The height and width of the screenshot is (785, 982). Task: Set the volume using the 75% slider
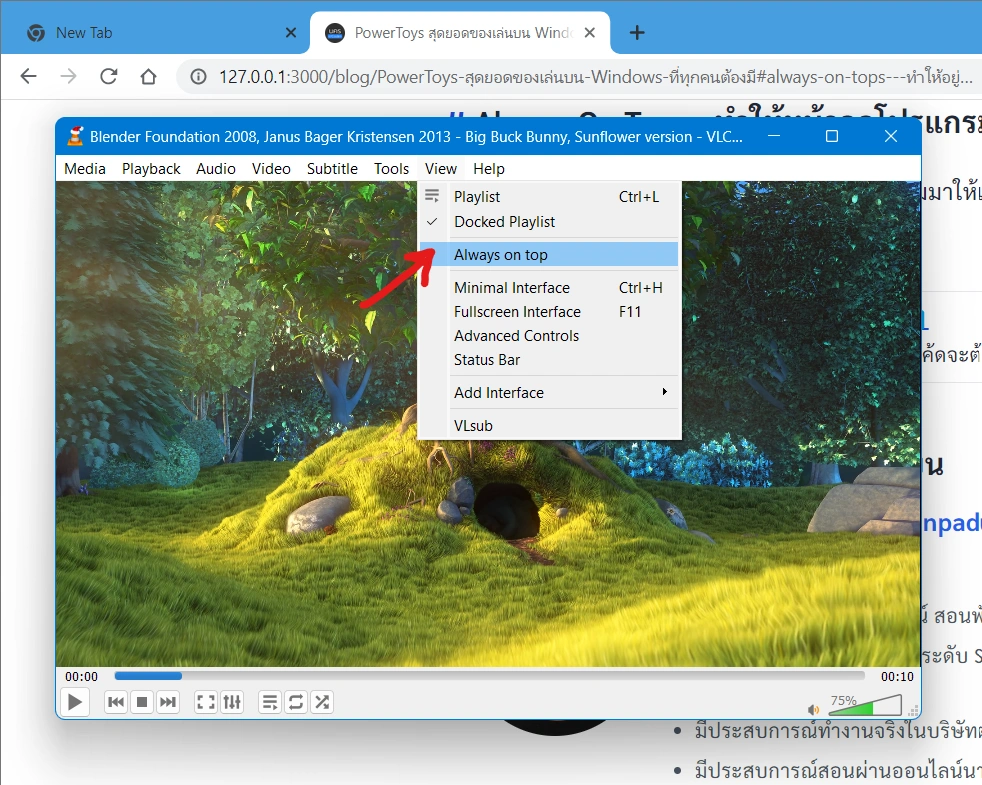pos(865,705)
